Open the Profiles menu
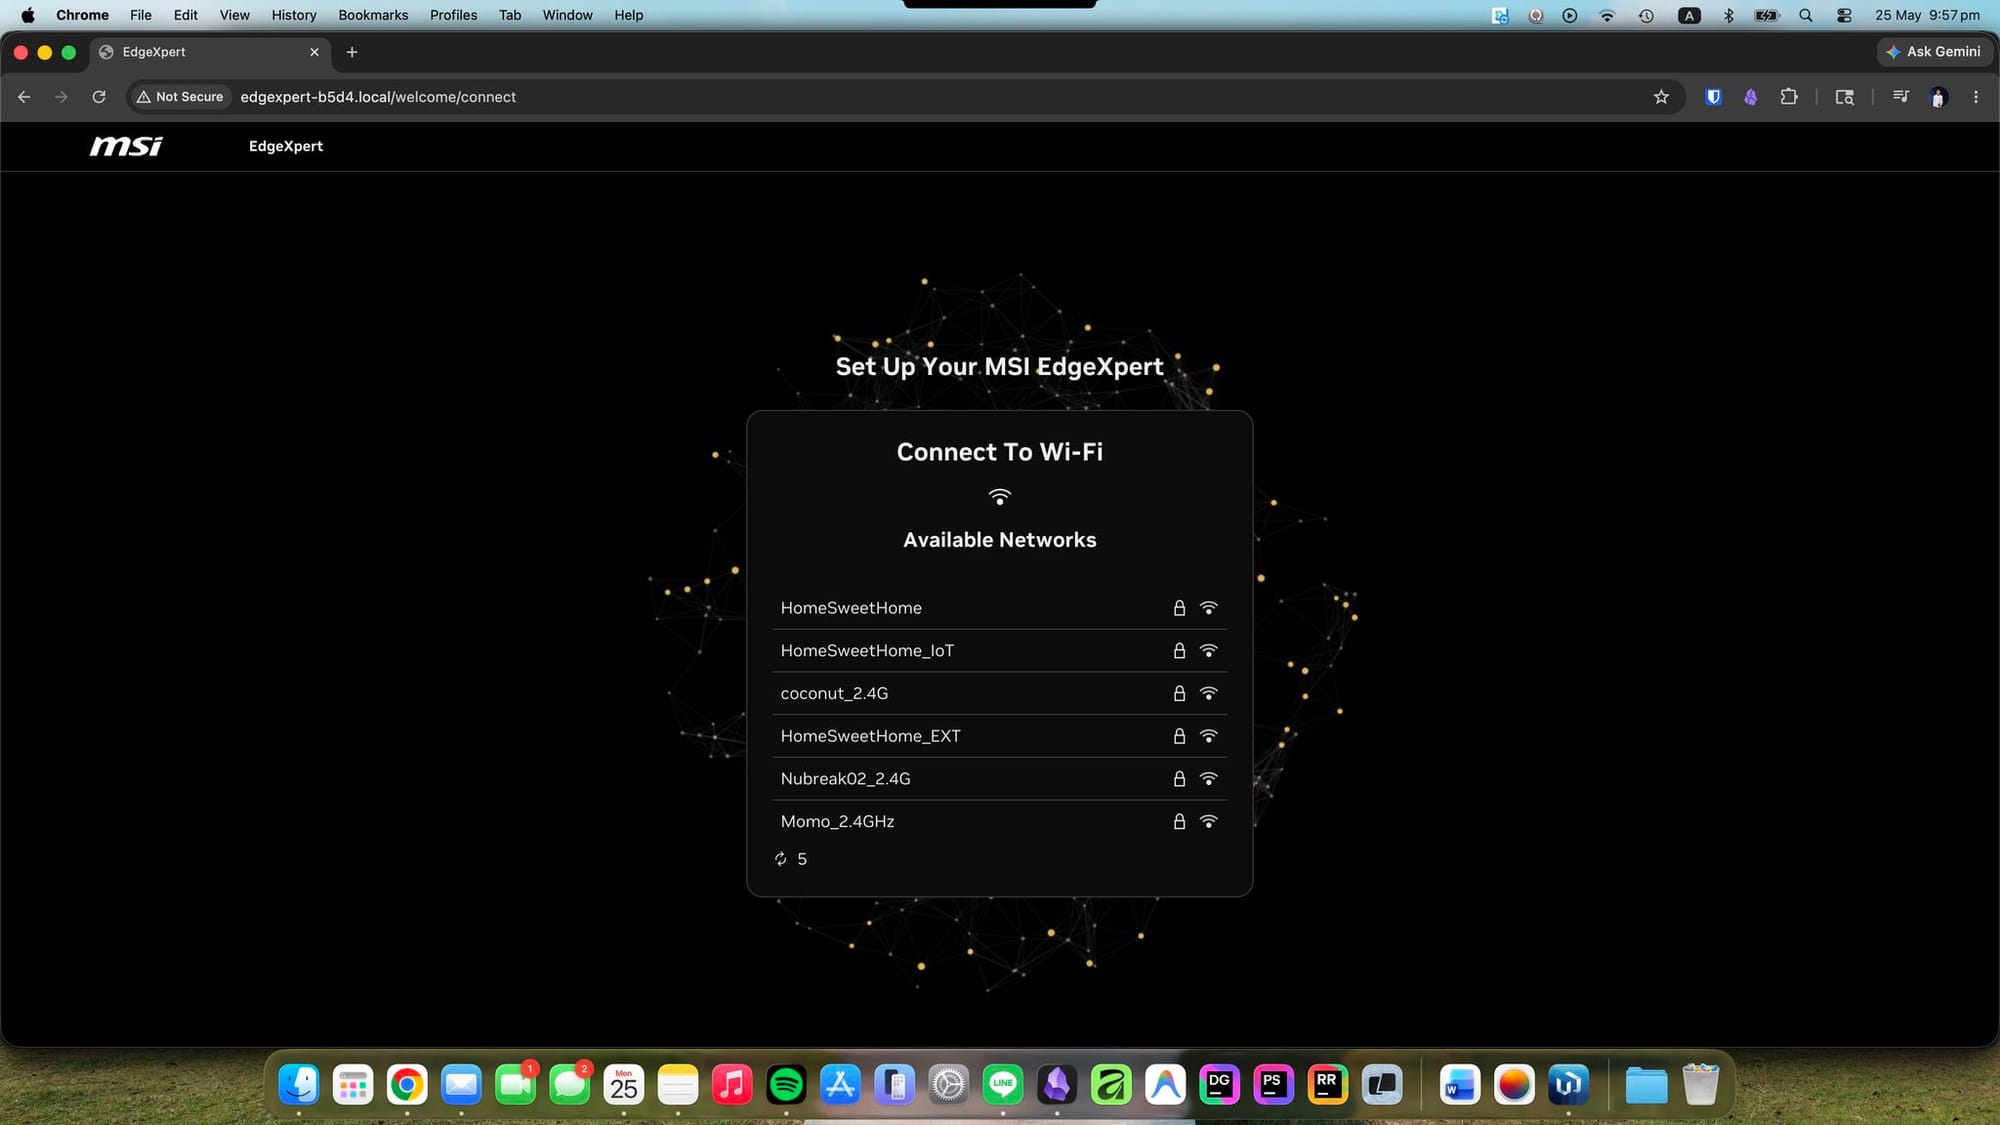 point(453,15)
